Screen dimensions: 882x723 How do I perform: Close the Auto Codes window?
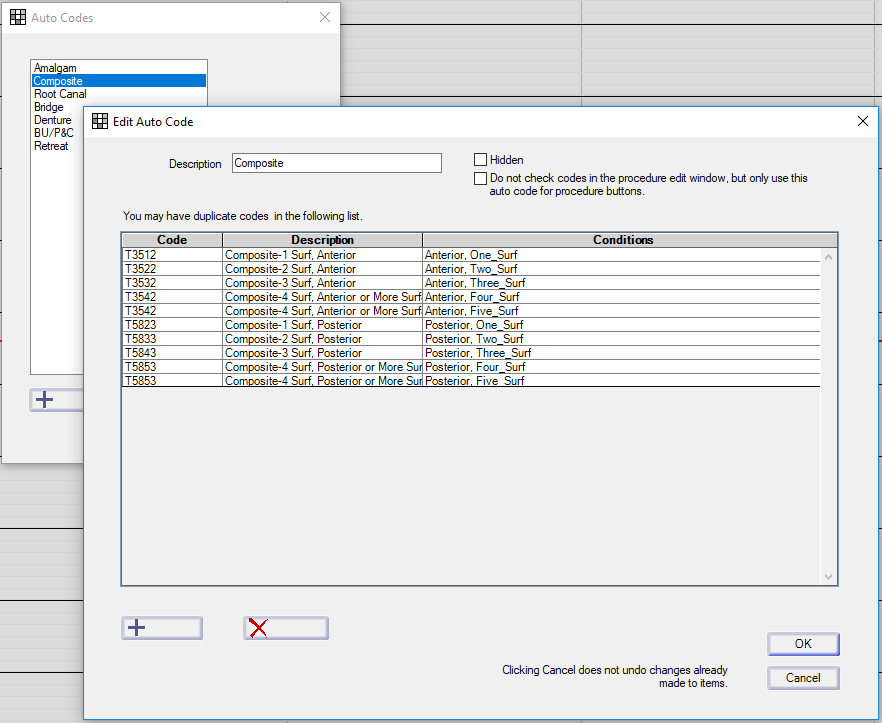pos(325,17)
